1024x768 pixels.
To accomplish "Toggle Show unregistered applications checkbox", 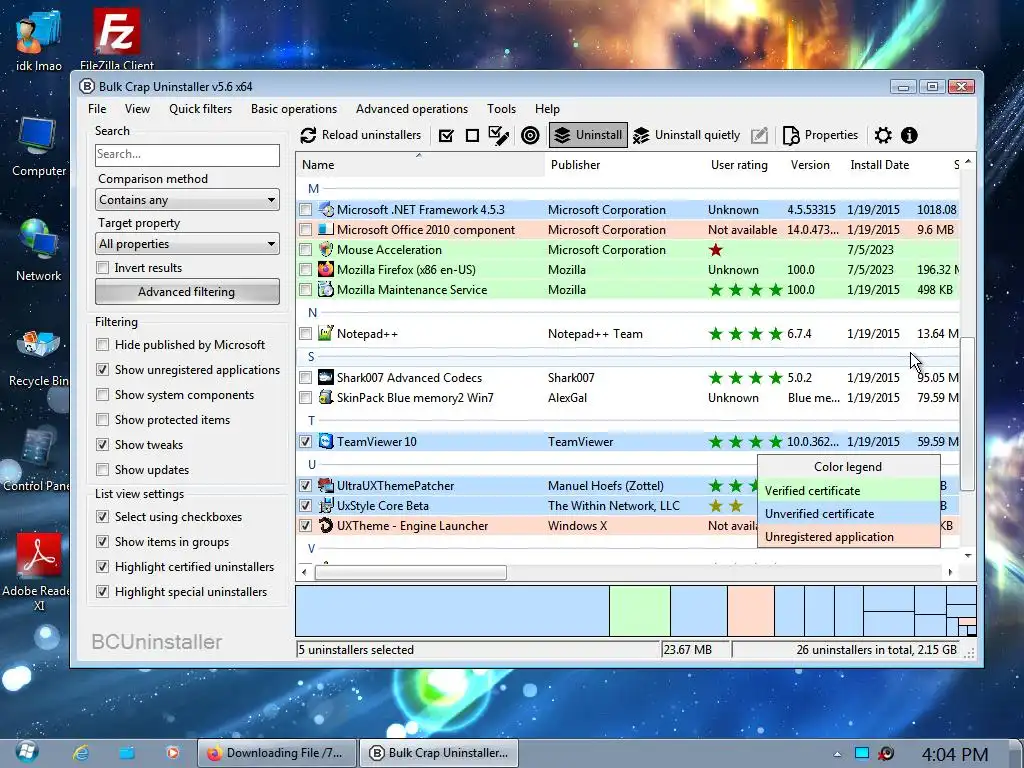I will pos(103,370).
